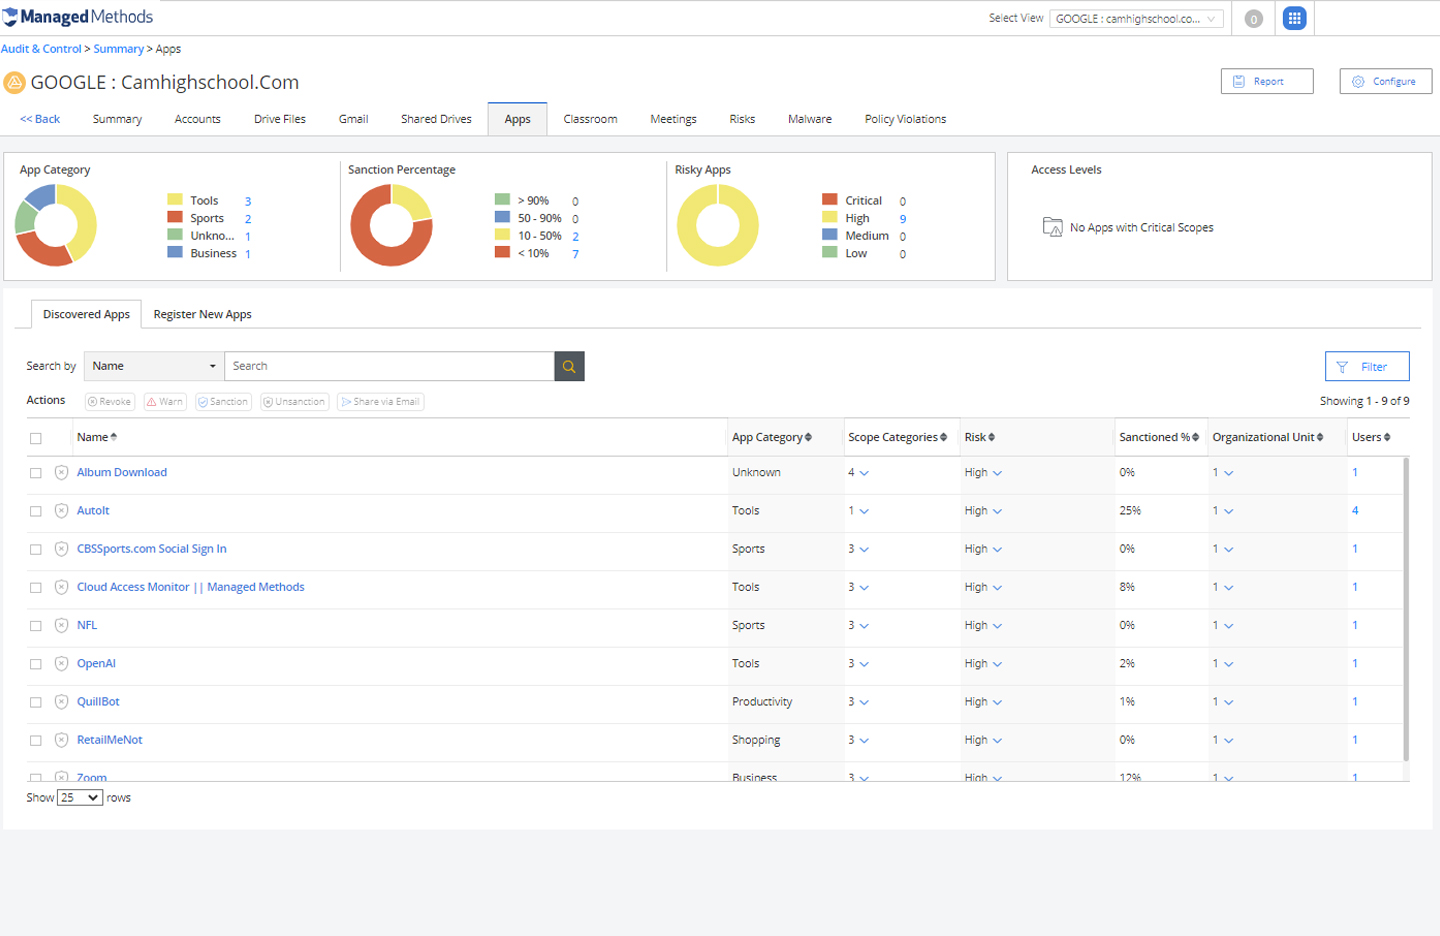Switch to the Gmail tab
1440x936 pixels.
pos(353,119)
